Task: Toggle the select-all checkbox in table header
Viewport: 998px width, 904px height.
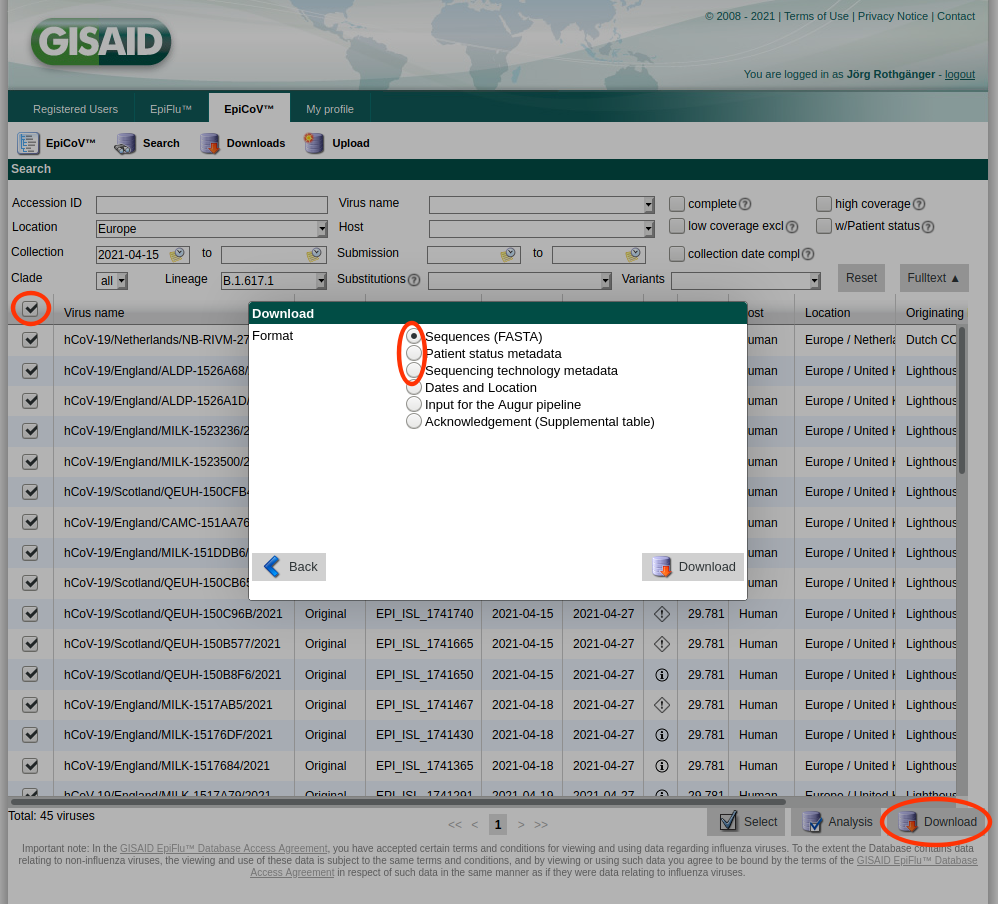Action: (31, 310)
